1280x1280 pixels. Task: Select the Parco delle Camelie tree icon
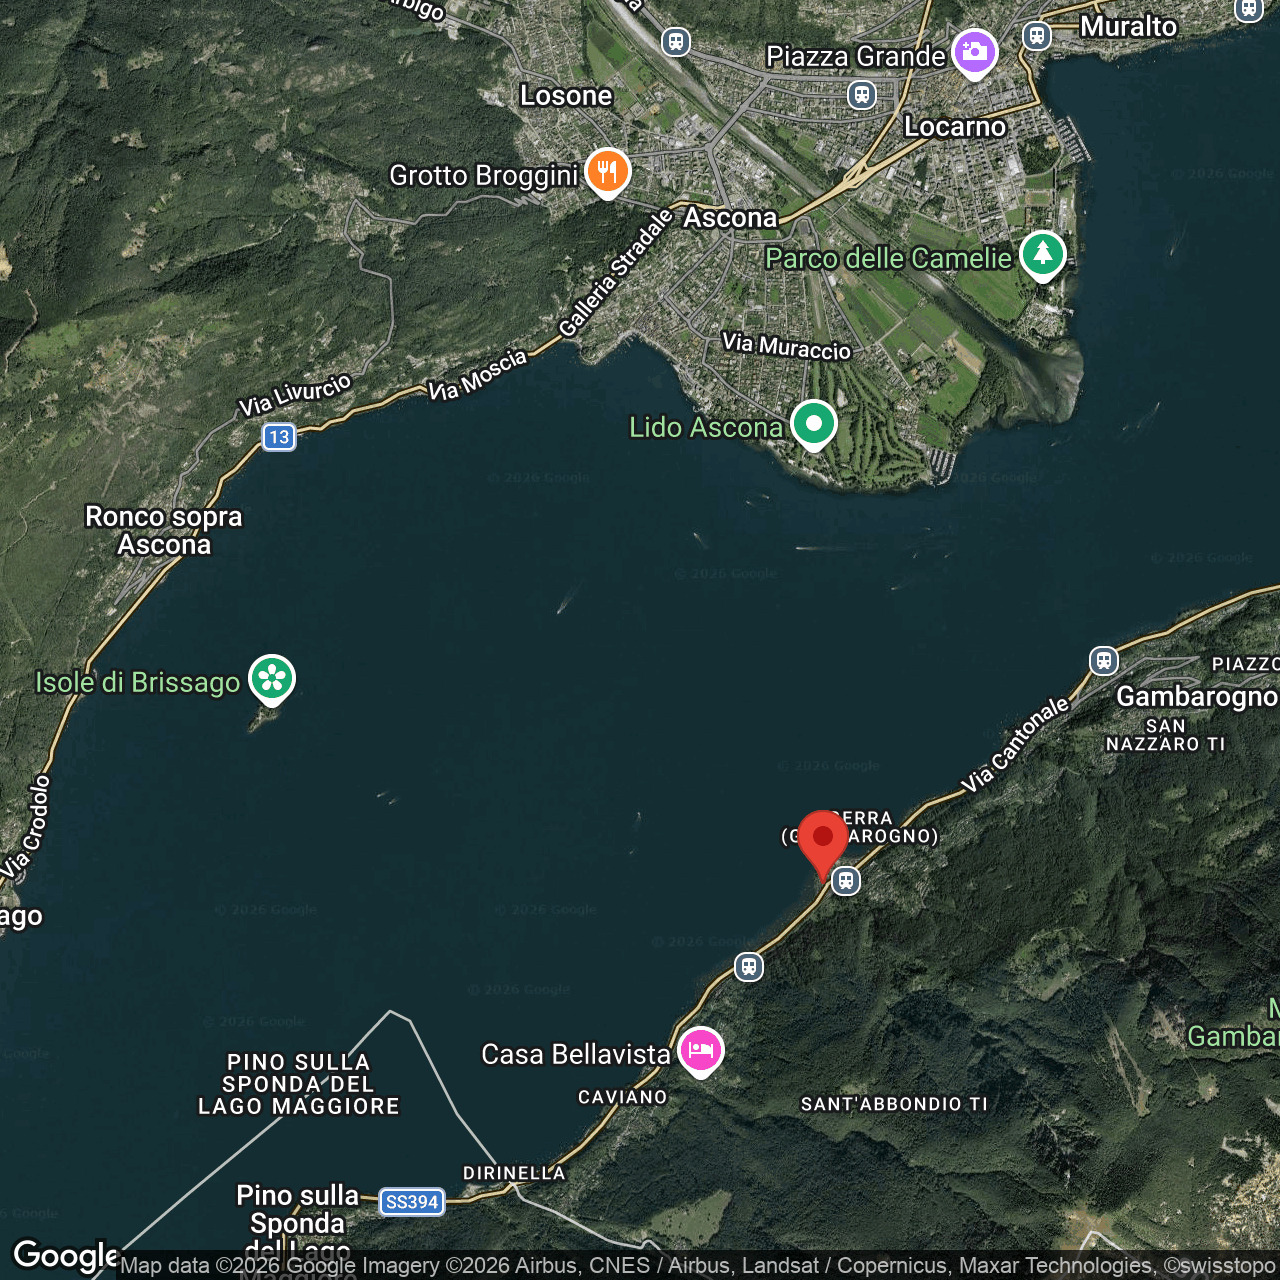click(x=1042, y=254)
